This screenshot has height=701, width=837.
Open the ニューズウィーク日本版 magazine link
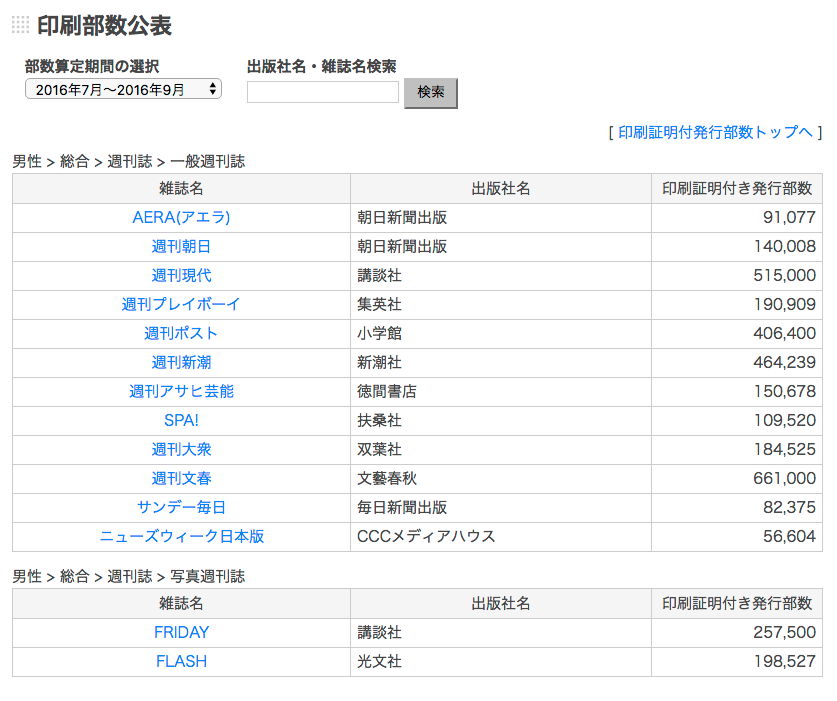point(181,536)
